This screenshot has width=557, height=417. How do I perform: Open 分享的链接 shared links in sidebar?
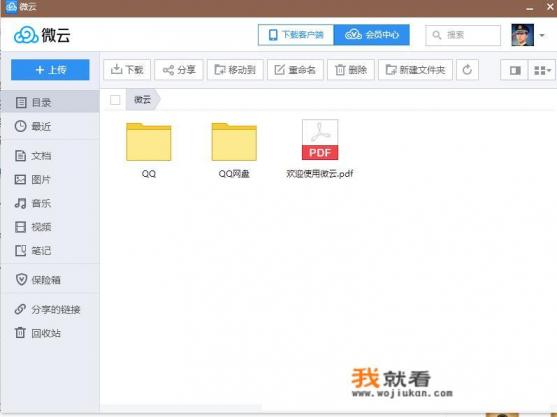(50, 309)
